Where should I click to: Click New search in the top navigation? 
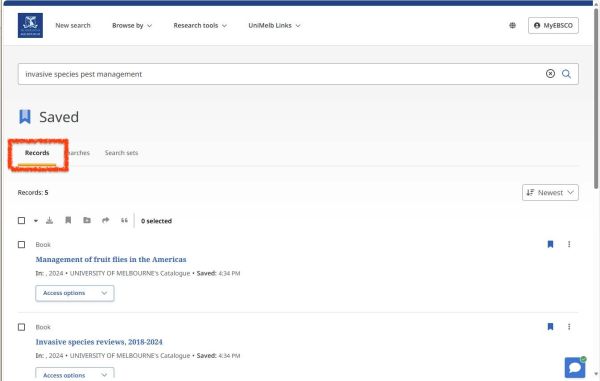click(x=73, y=26)
